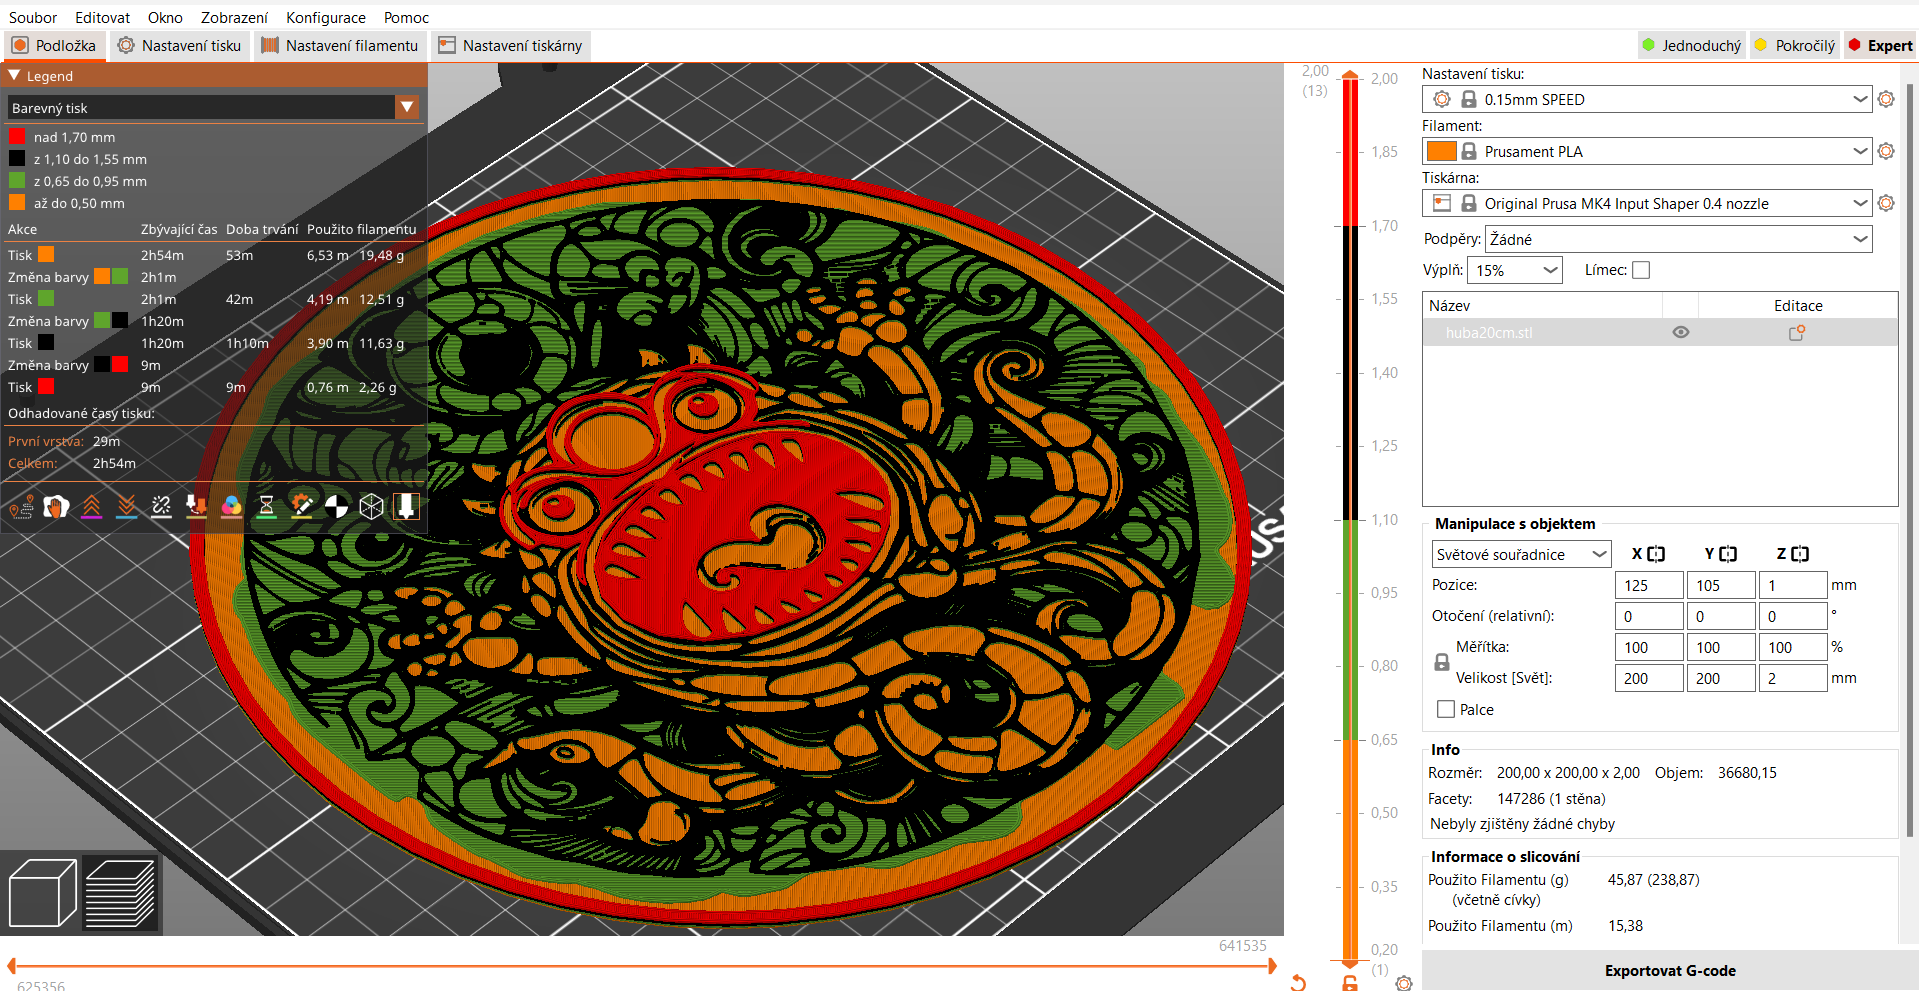Click the layer slider settings cog at the bottom
This screenshot has width=1919, height=991.
coord(1404,983)
